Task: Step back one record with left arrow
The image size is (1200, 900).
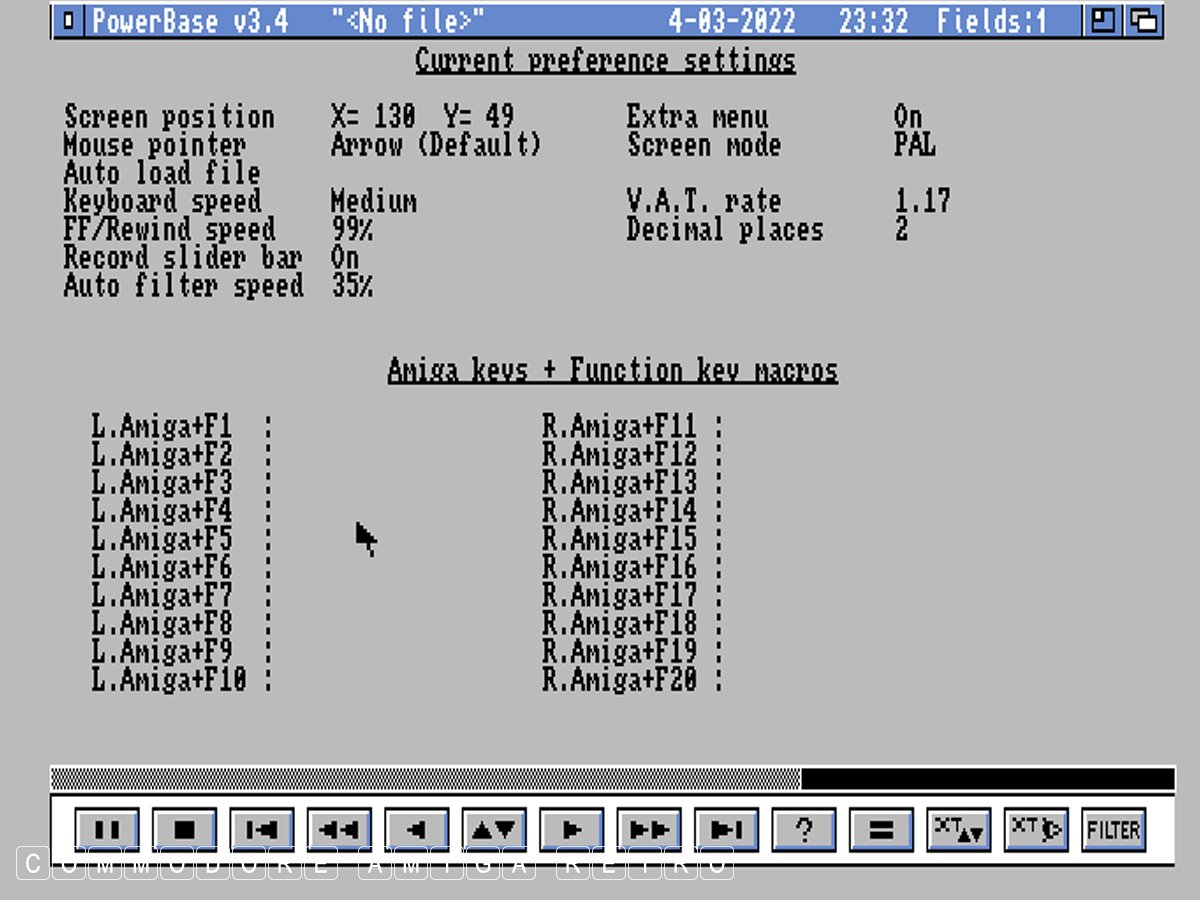Action: click(x=417, y=829)
